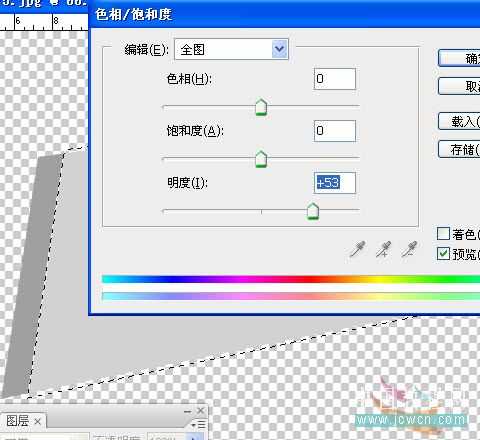The image size is (480, 440).
Task: Click the 饱和度 saturation slider handle
Action: 261,159
